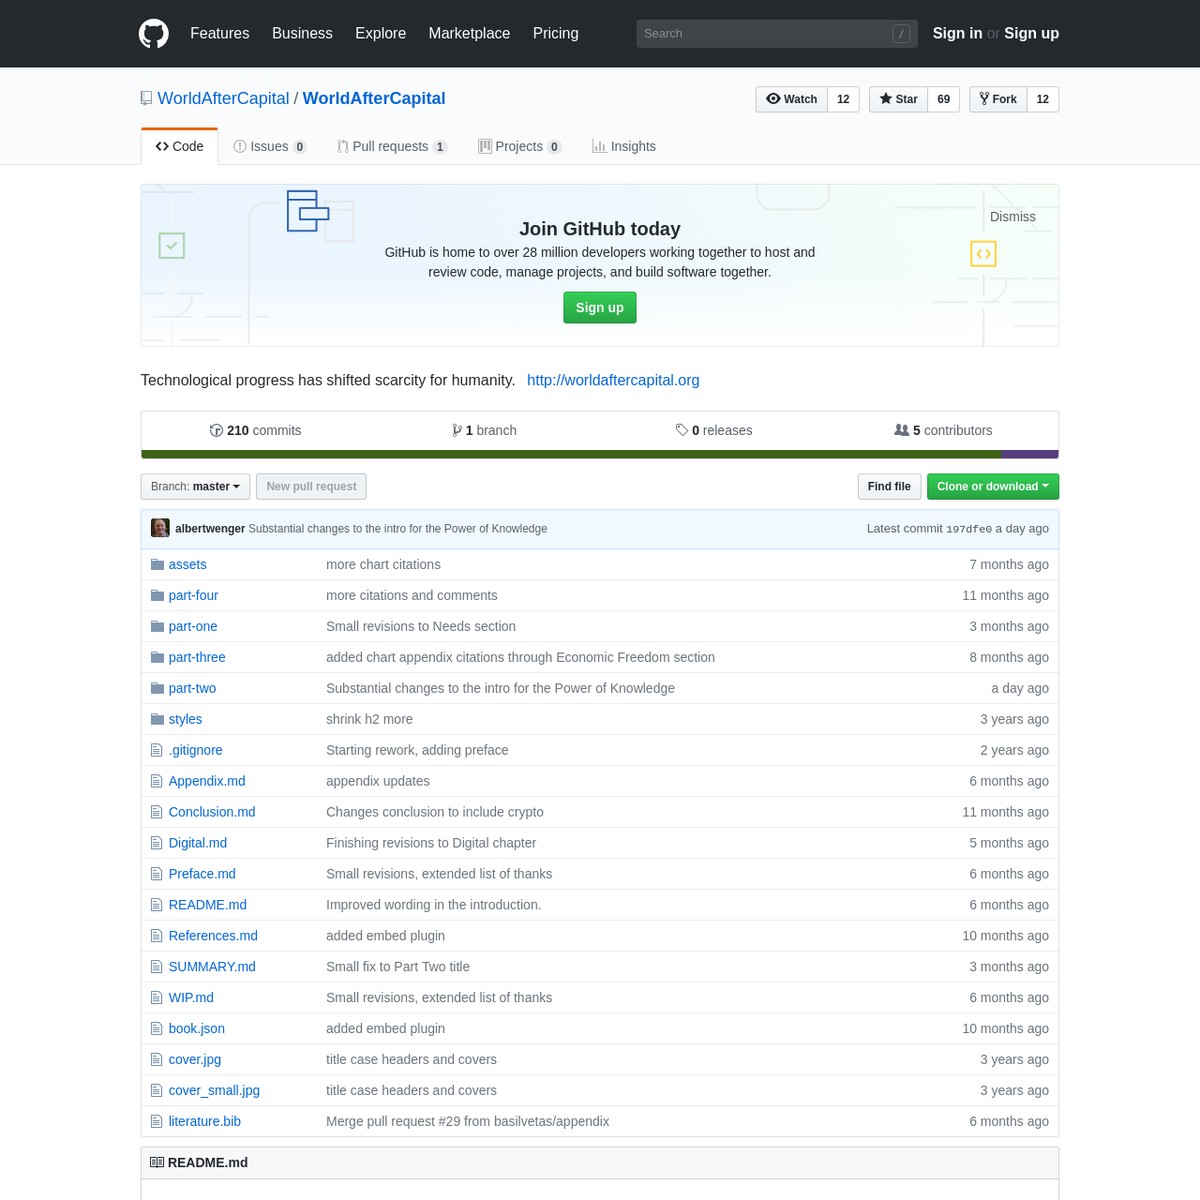This screenshot has height=1200, width=1200.
Task: Open the watchers count 12
Action: click(843, 99)
